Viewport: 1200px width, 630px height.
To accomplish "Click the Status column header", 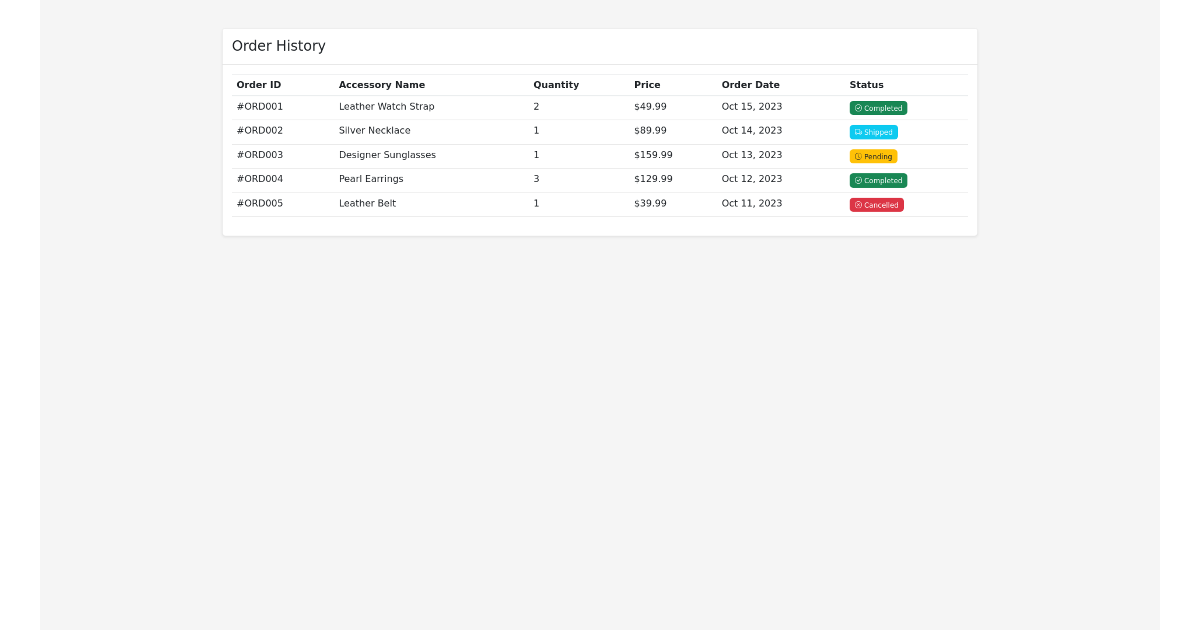I will click(866, 84).
